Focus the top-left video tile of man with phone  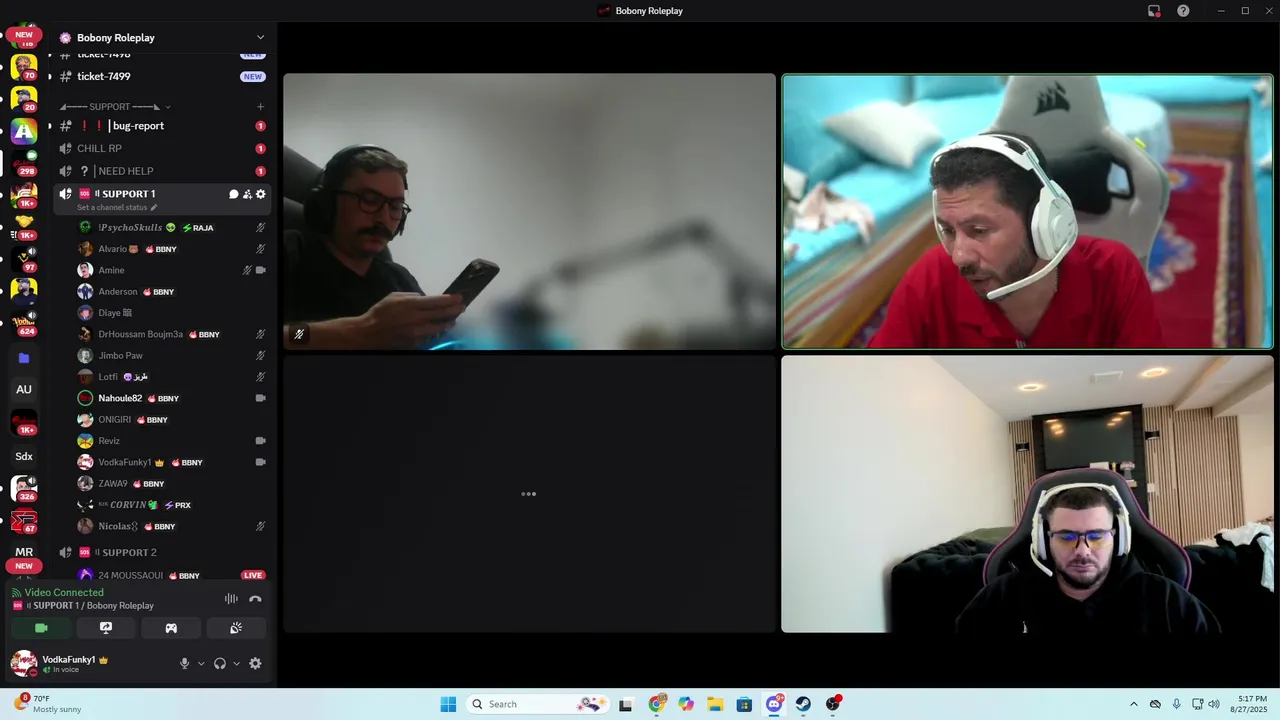click(x=529, y=212)
